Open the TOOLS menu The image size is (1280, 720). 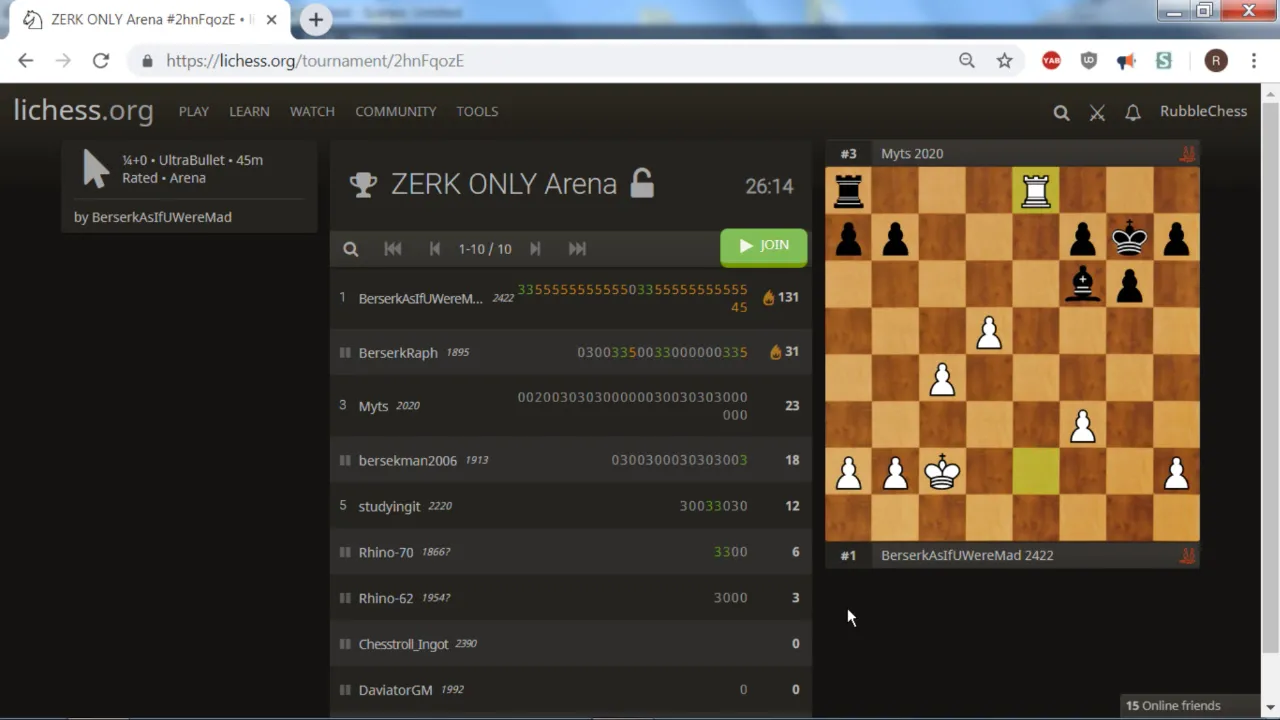[477, 111]
